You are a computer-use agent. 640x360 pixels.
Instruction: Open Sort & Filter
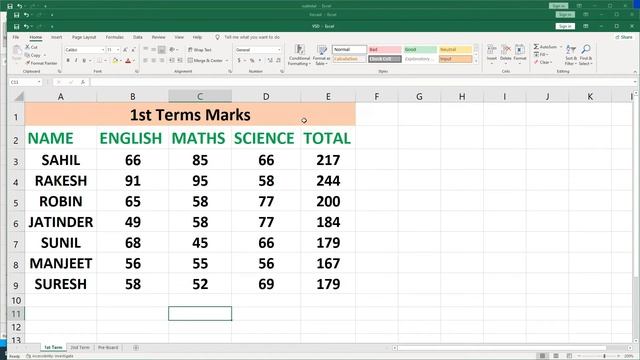tap(571, 55)
